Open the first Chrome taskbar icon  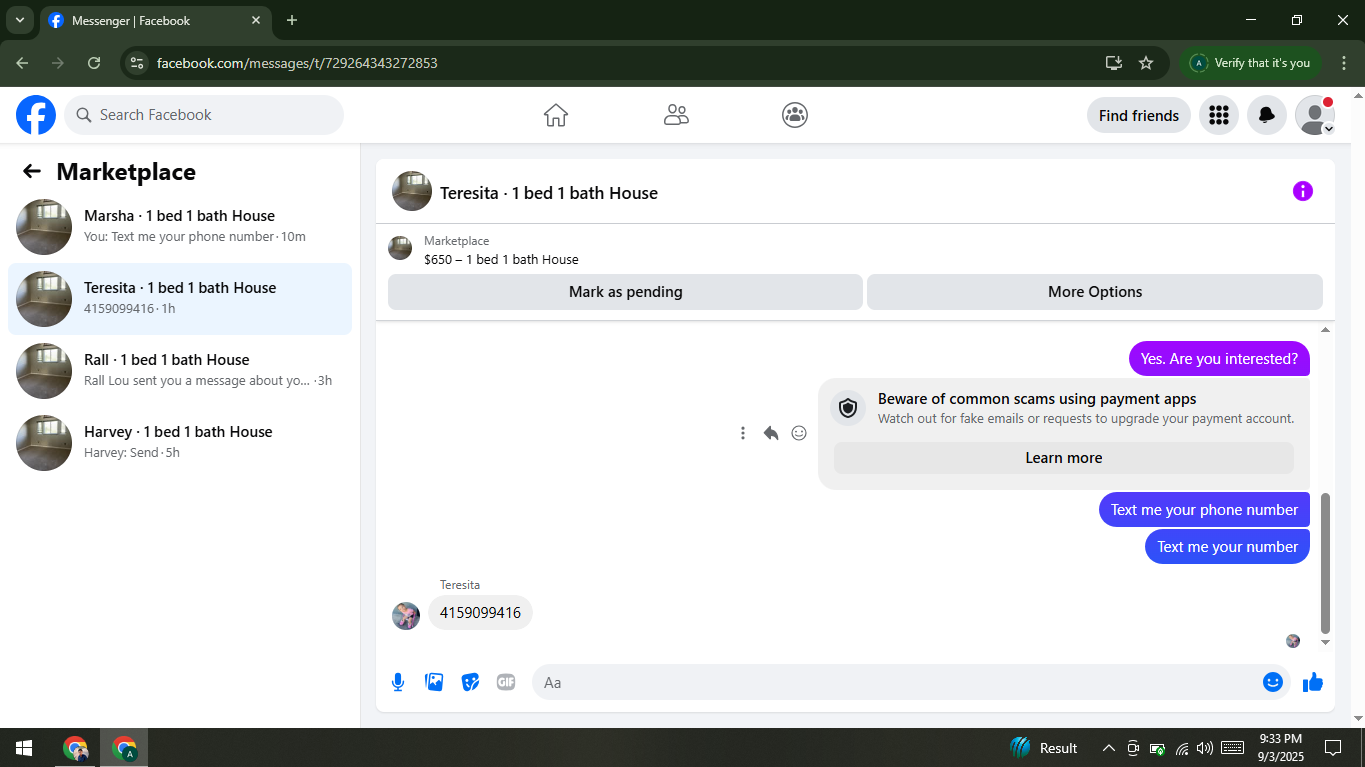click(x=75, y=748)
